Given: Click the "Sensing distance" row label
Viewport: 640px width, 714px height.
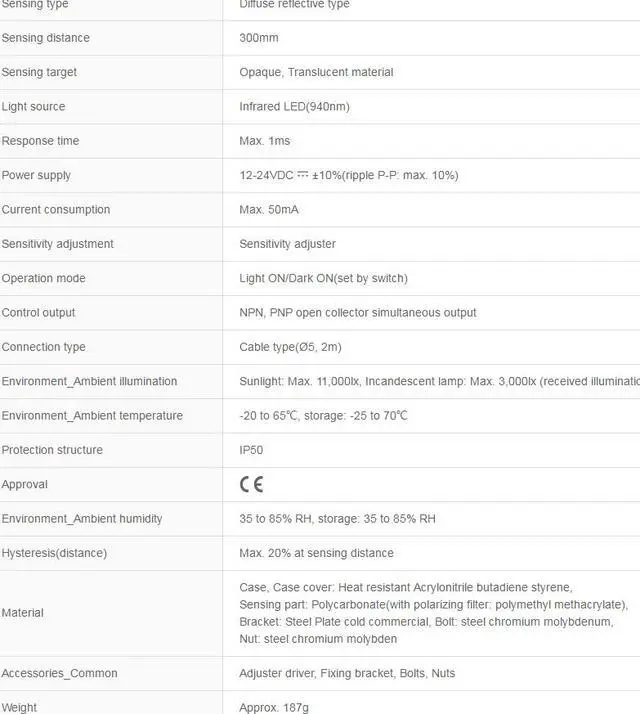Looking at the screenshot, I should (x=46, y=38).
